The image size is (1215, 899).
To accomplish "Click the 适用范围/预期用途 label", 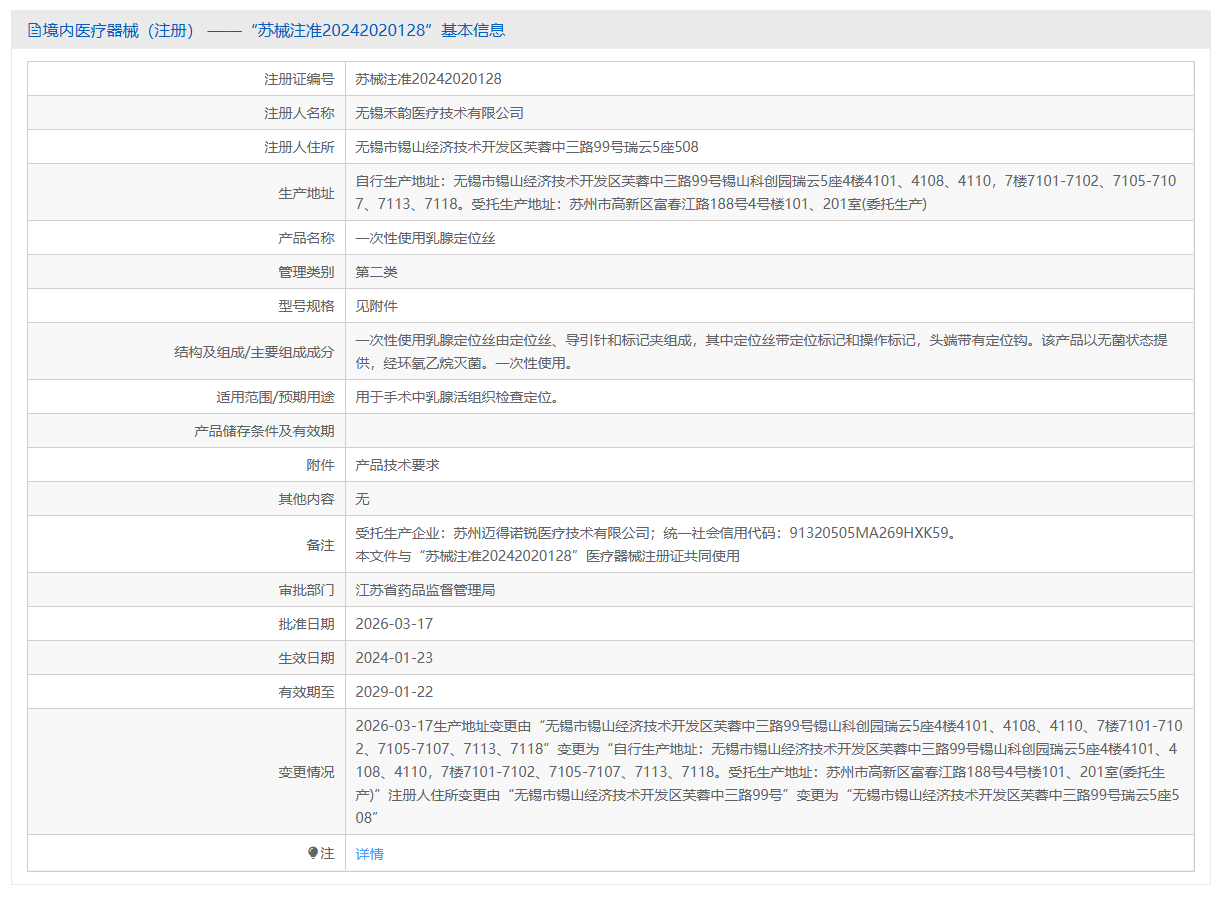I will (x=275, y=397).
